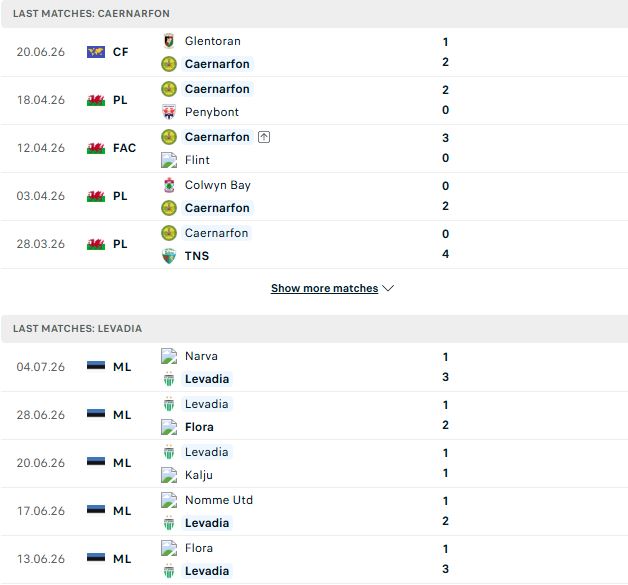
Task: Expand list with Show more matches
Action: pos(324,288)
